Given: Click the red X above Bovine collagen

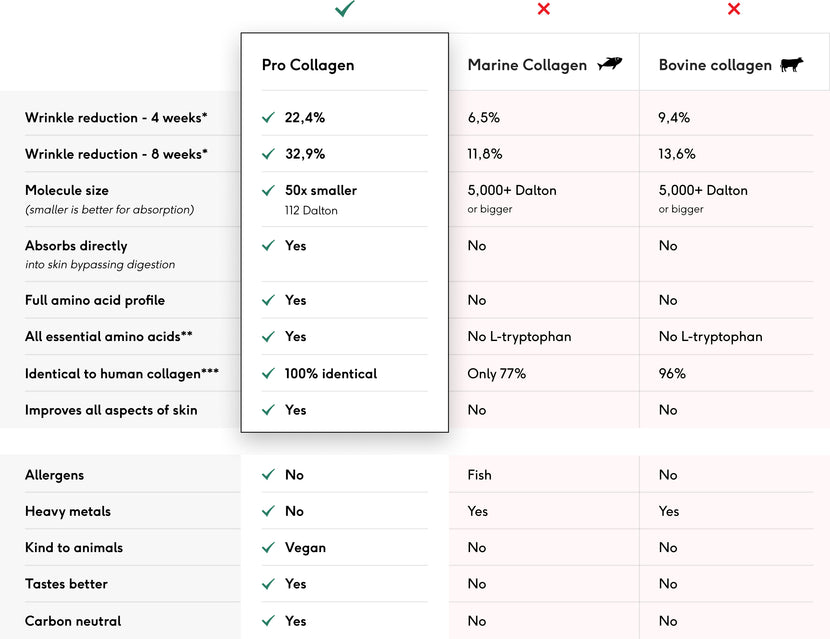Looking at the screenshot, I should (734, 8).
